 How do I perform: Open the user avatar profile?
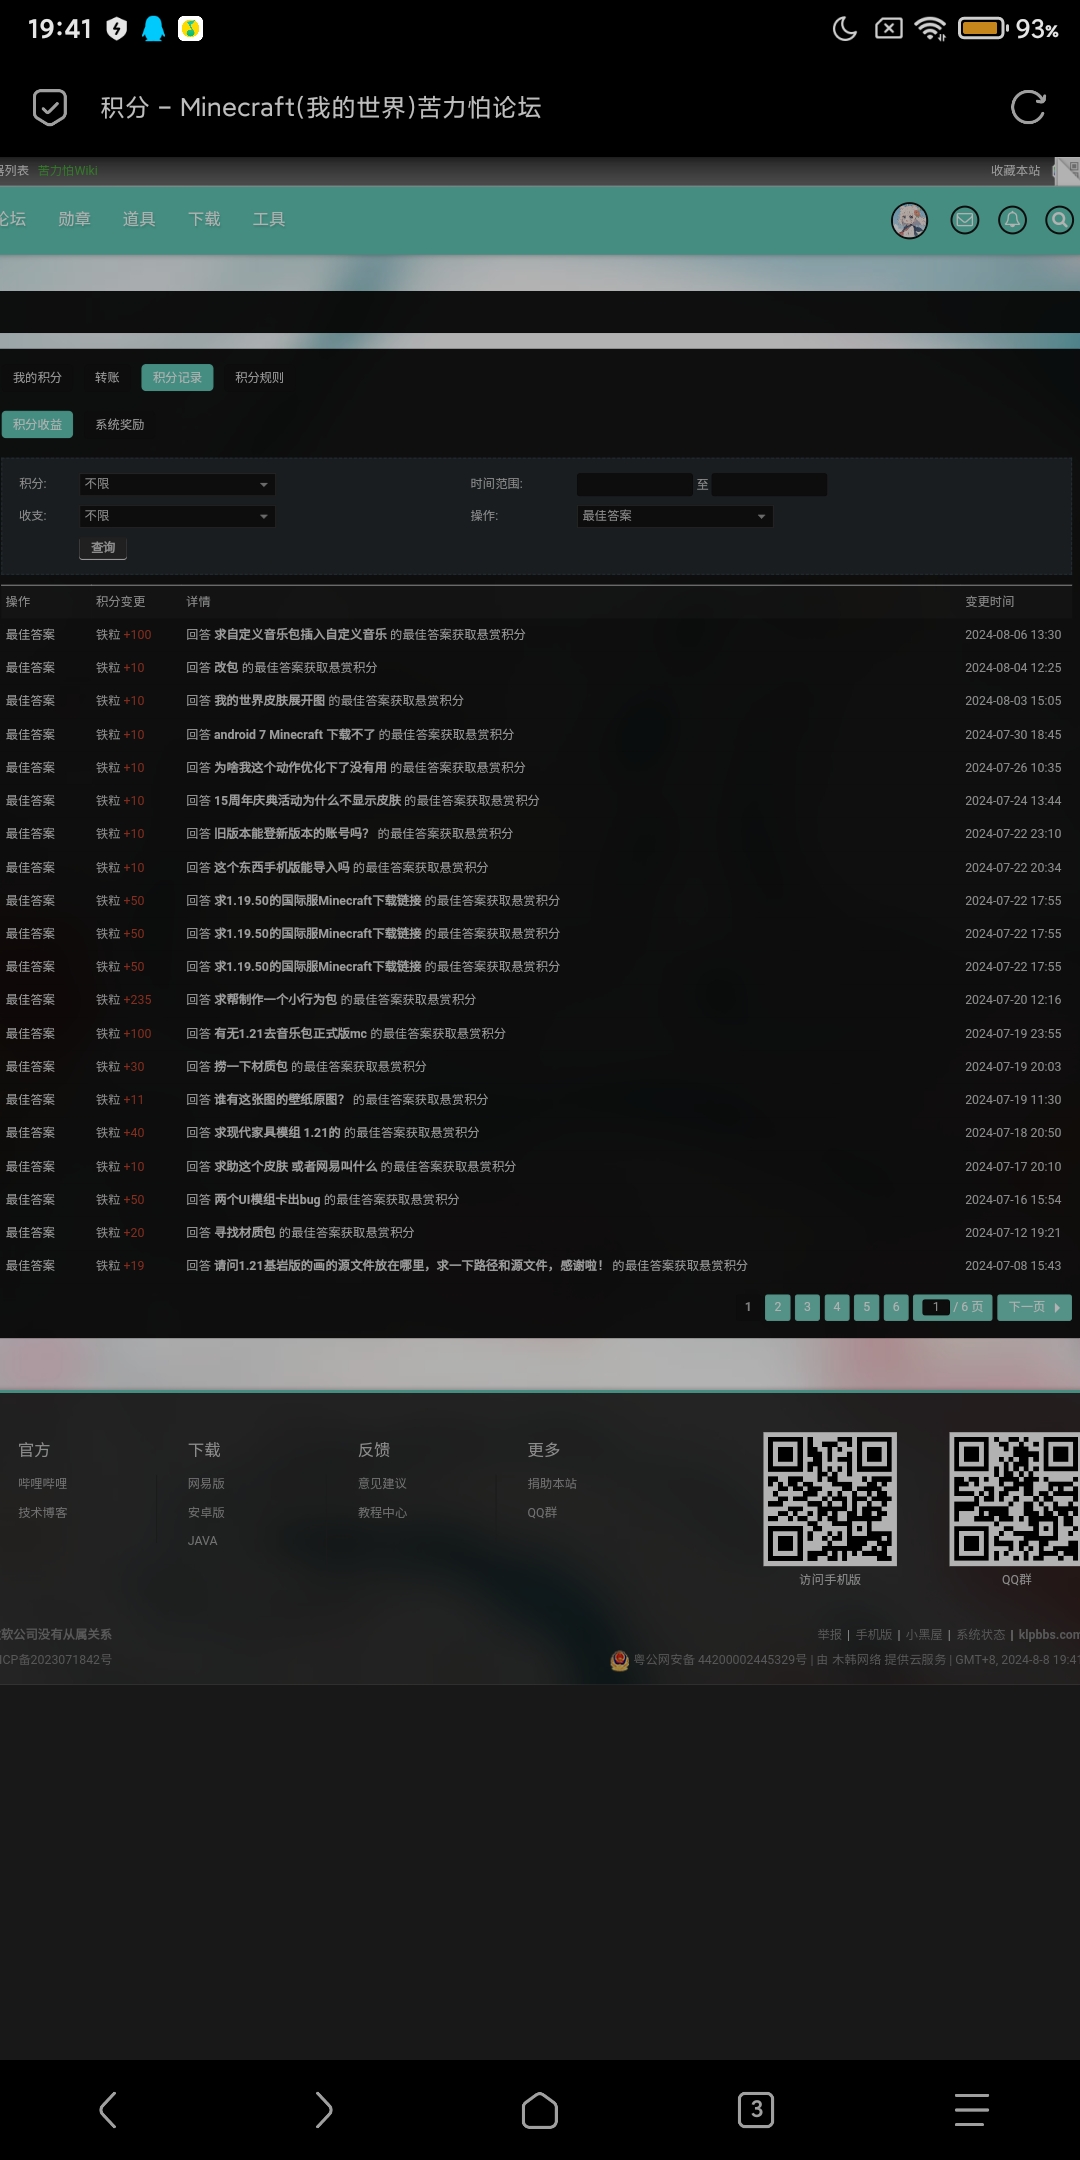(x=909, y=220)
